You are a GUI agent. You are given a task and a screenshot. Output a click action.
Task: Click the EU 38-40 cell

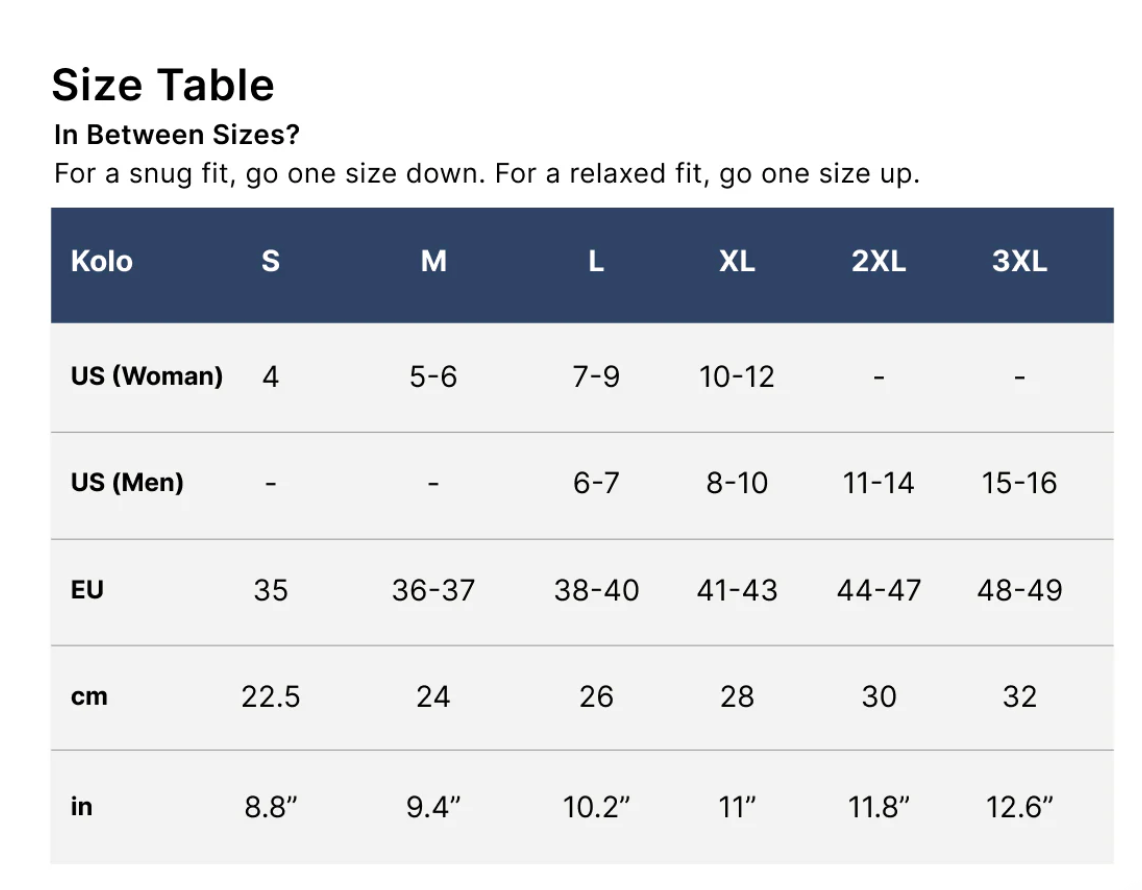click(x=596, y=590)
